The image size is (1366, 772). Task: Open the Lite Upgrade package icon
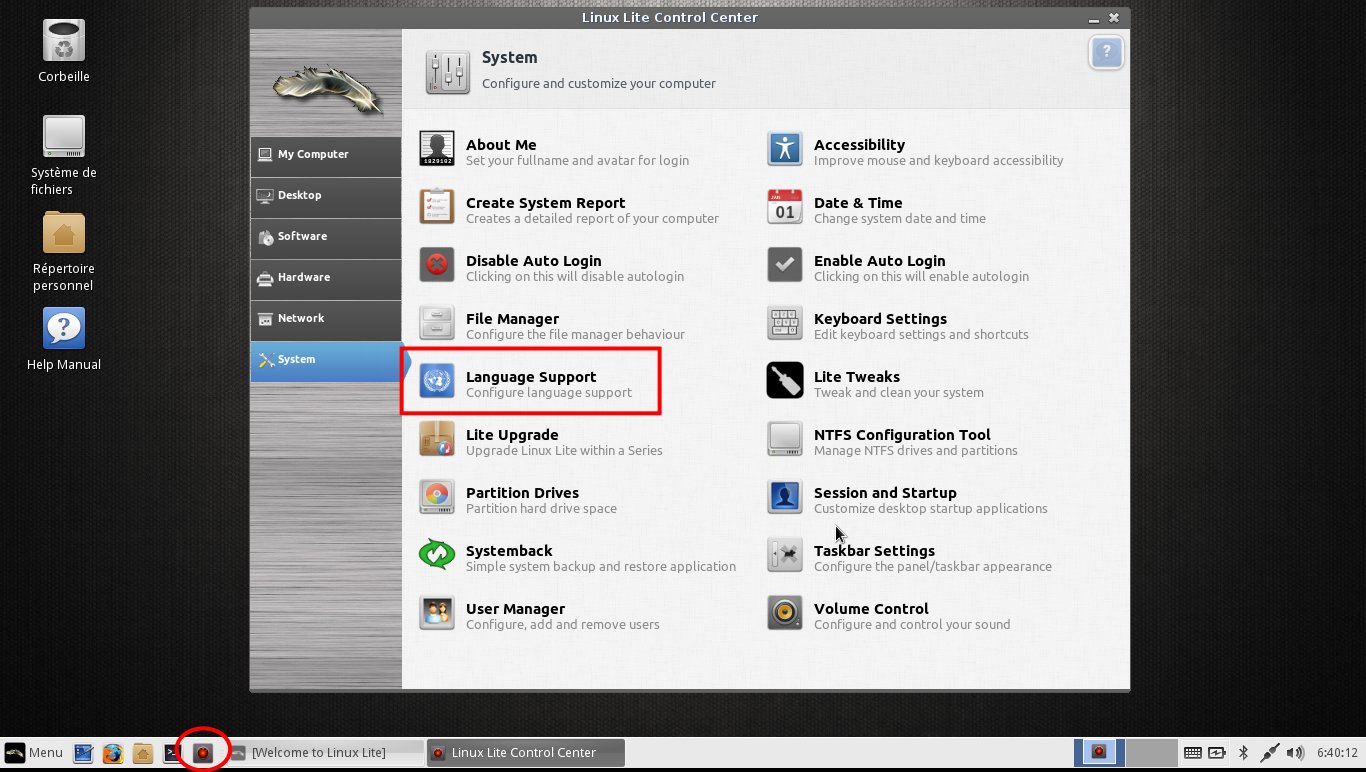pyautogui.click(x=437, y=439)
